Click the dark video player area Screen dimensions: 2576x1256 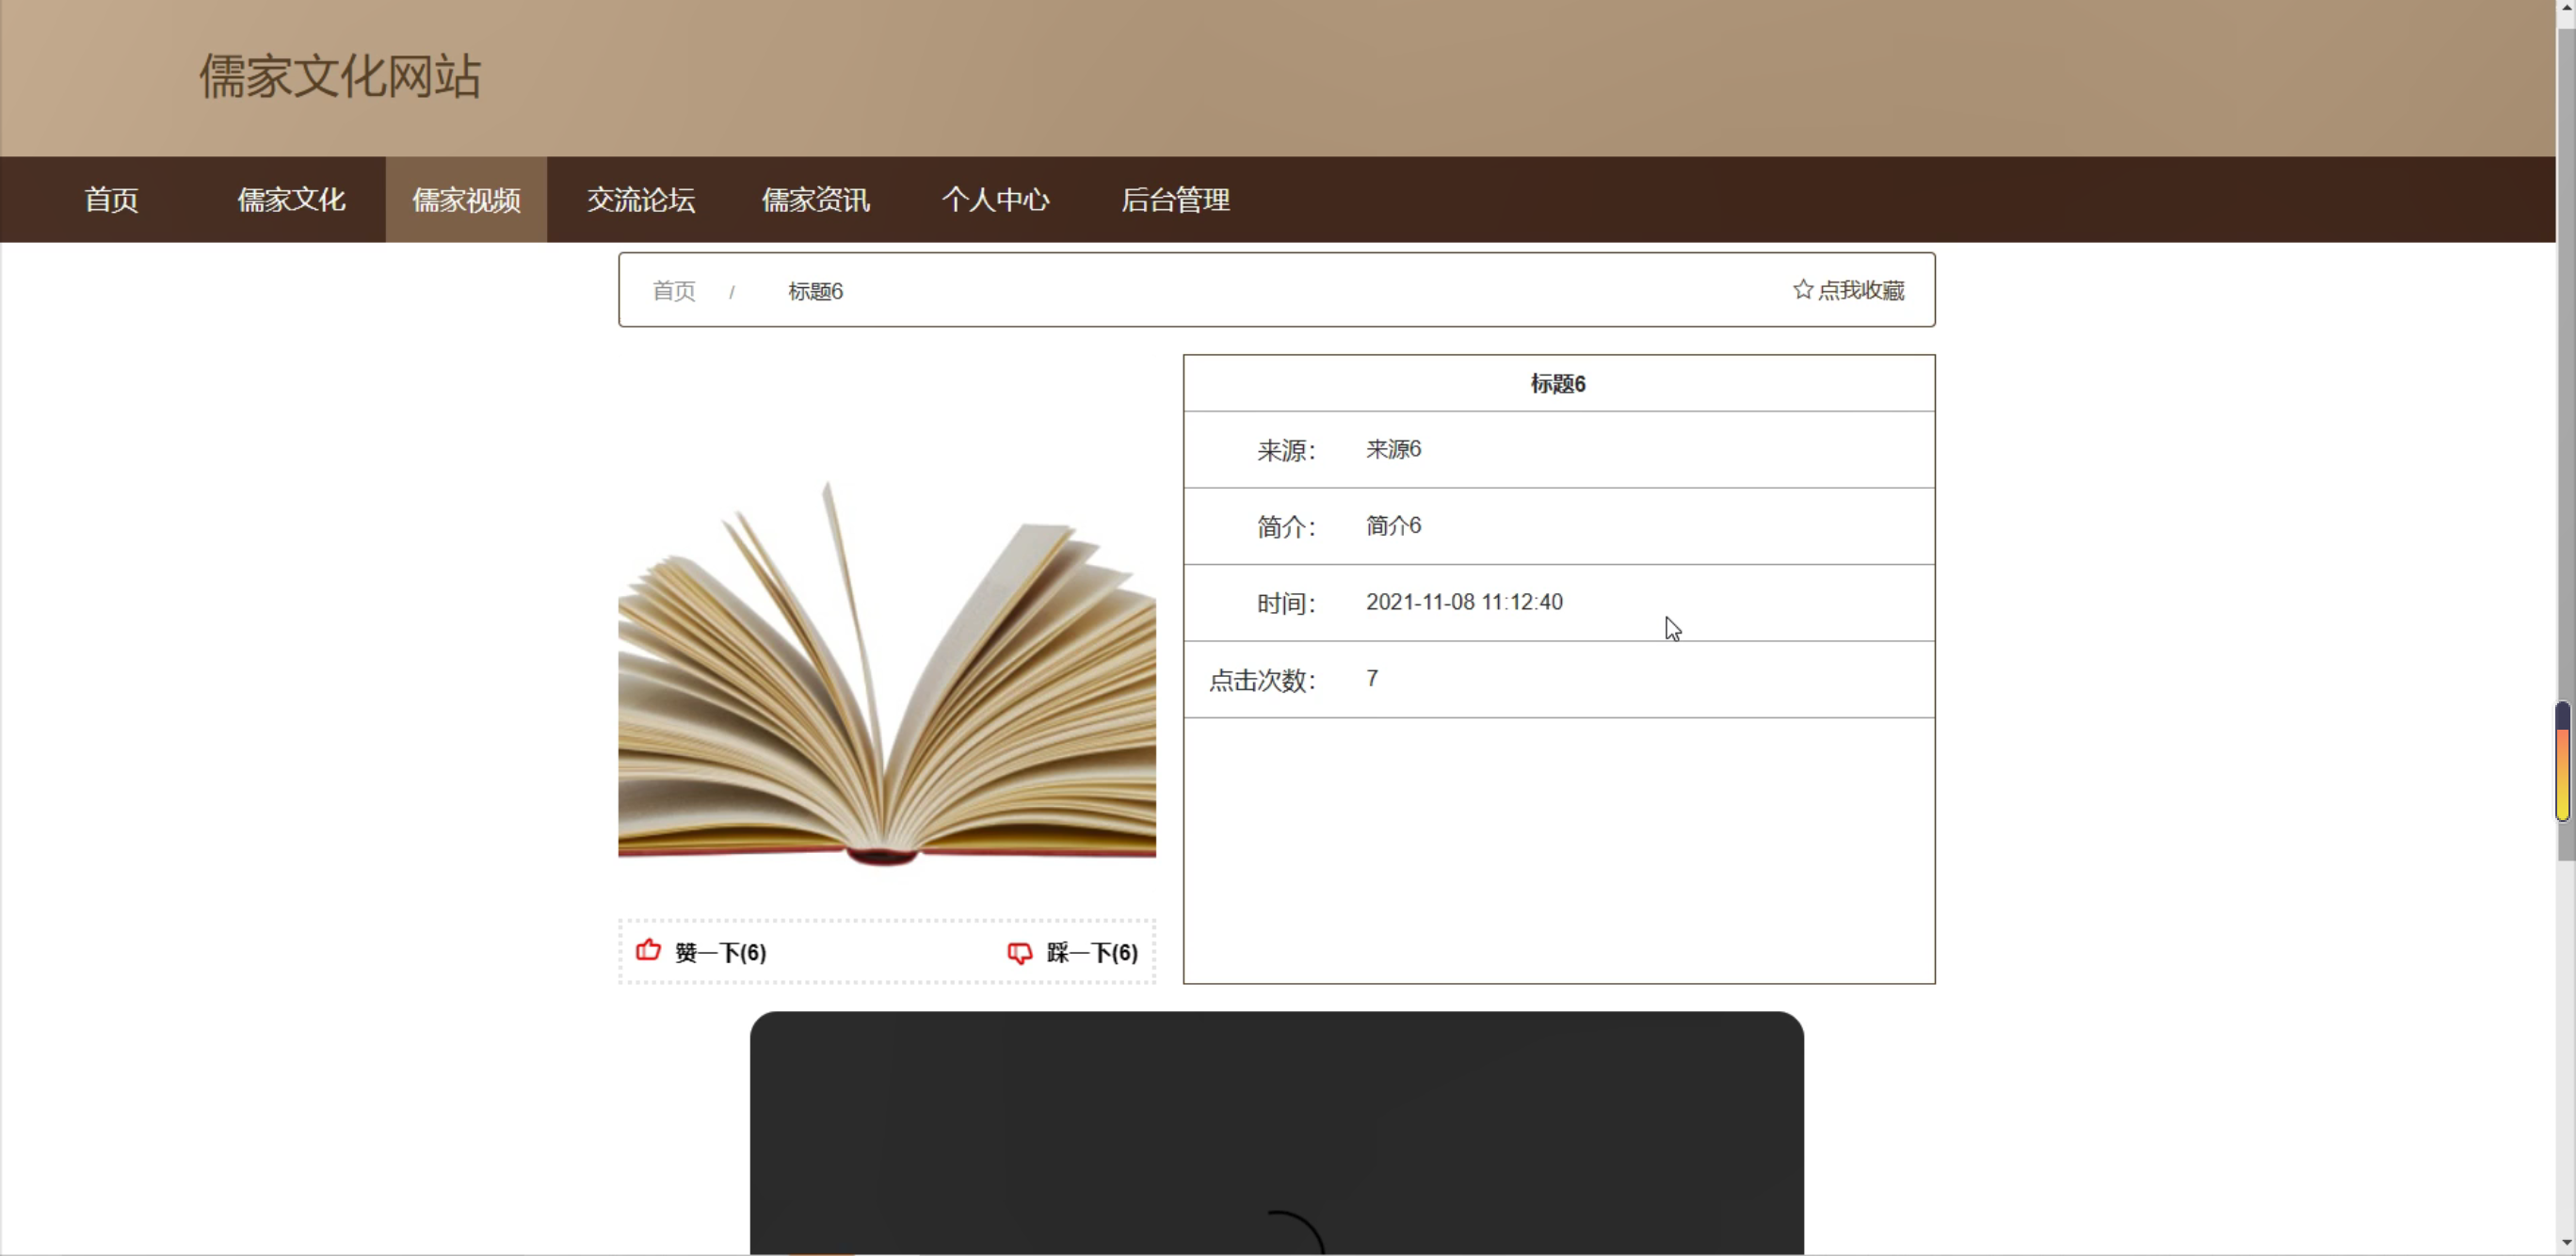[1276, 1130]
